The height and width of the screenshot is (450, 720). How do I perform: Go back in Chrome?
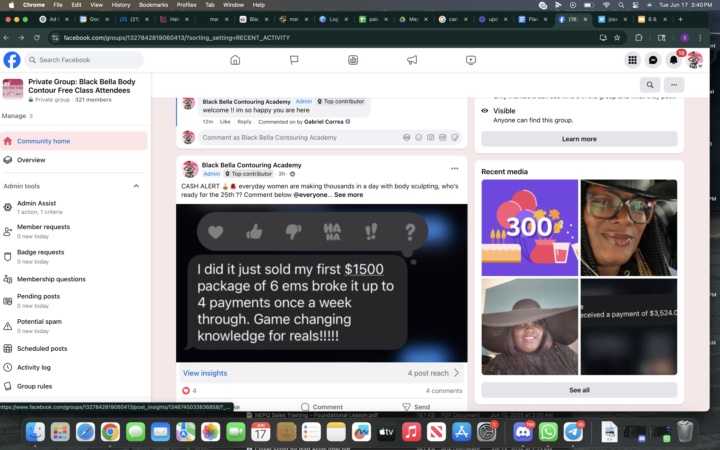pos(6,38)
